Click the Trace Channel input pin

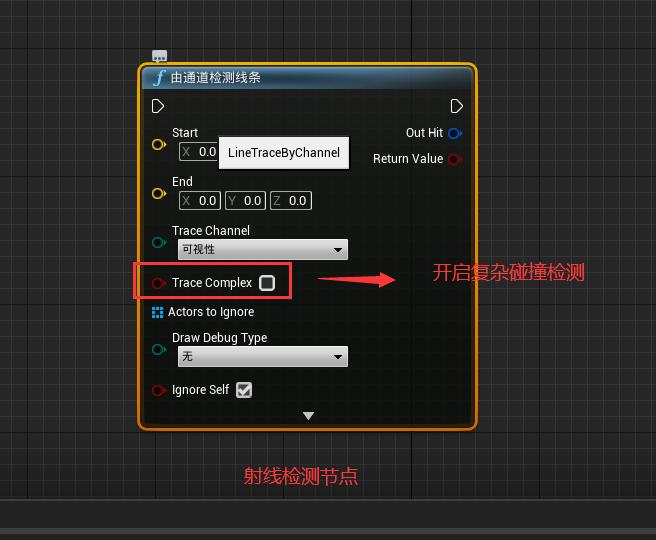point(158,242)
